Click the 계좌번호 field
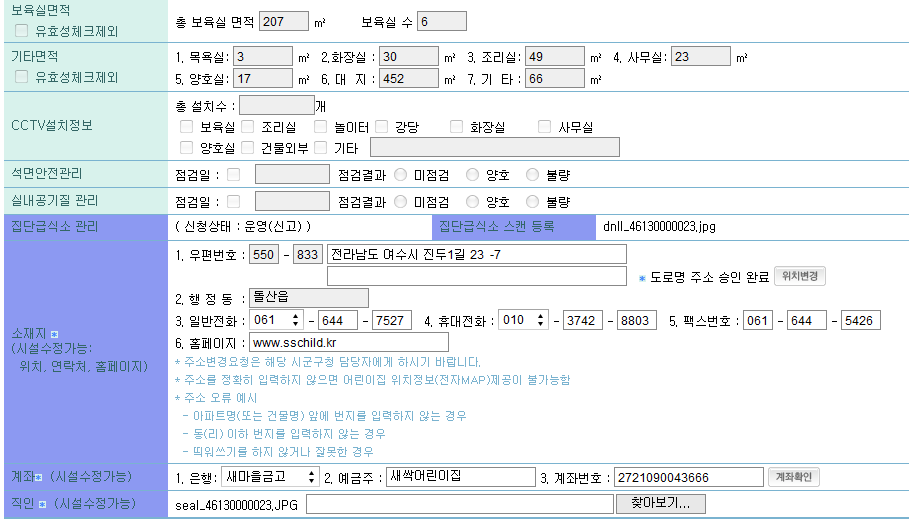This screenshot has width=909, height=523. [689, 477]
